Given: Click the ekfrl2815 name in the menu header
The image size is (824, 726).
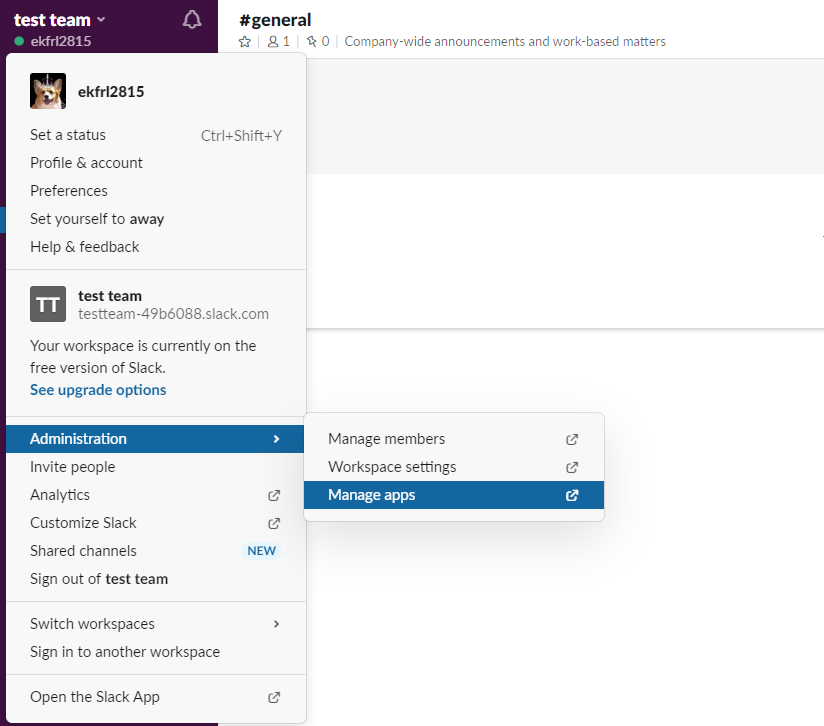Looking at the screenshot, I should (x=111, y=91).
